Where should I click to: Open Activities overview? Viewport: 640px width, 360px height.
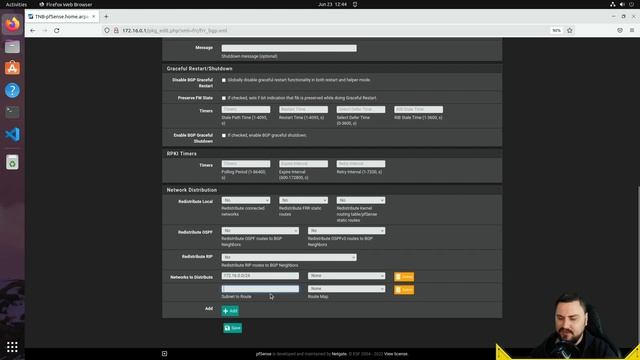coord(16,4)
